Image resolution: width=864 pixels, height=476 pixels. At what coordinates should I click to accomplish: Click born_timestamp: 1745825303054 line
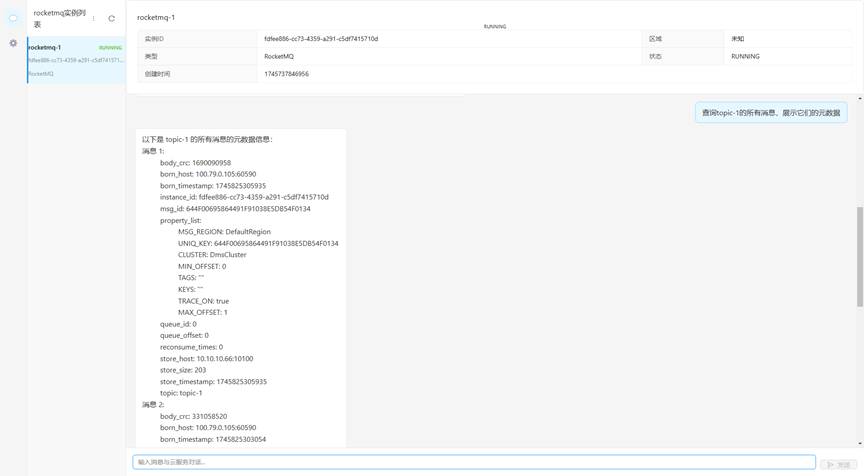[x=213, y=440]
